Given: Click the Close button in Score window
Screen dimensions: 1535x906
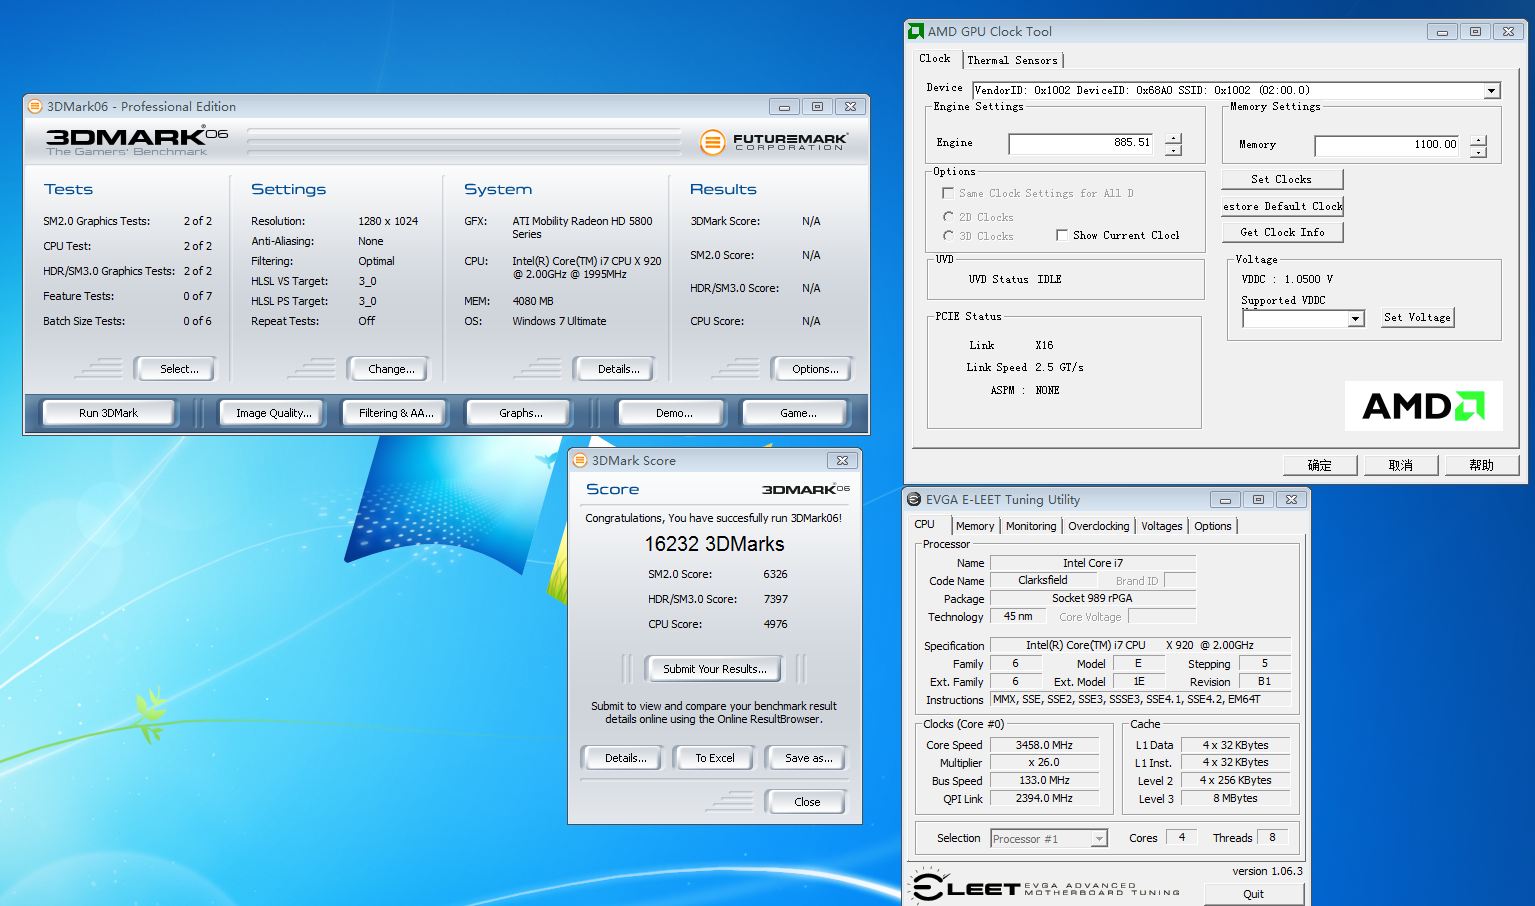Looking at the screenshot, I should pos(807,802).
